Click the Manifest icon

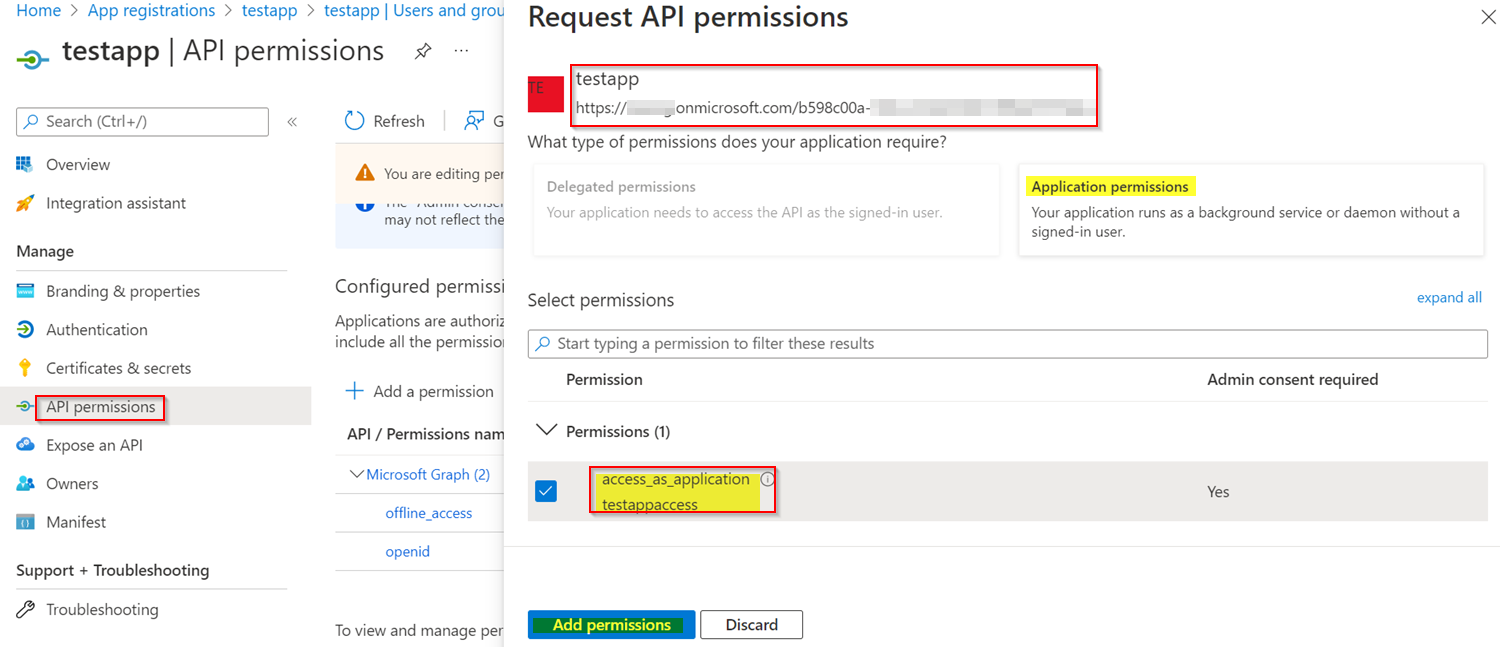26,522
